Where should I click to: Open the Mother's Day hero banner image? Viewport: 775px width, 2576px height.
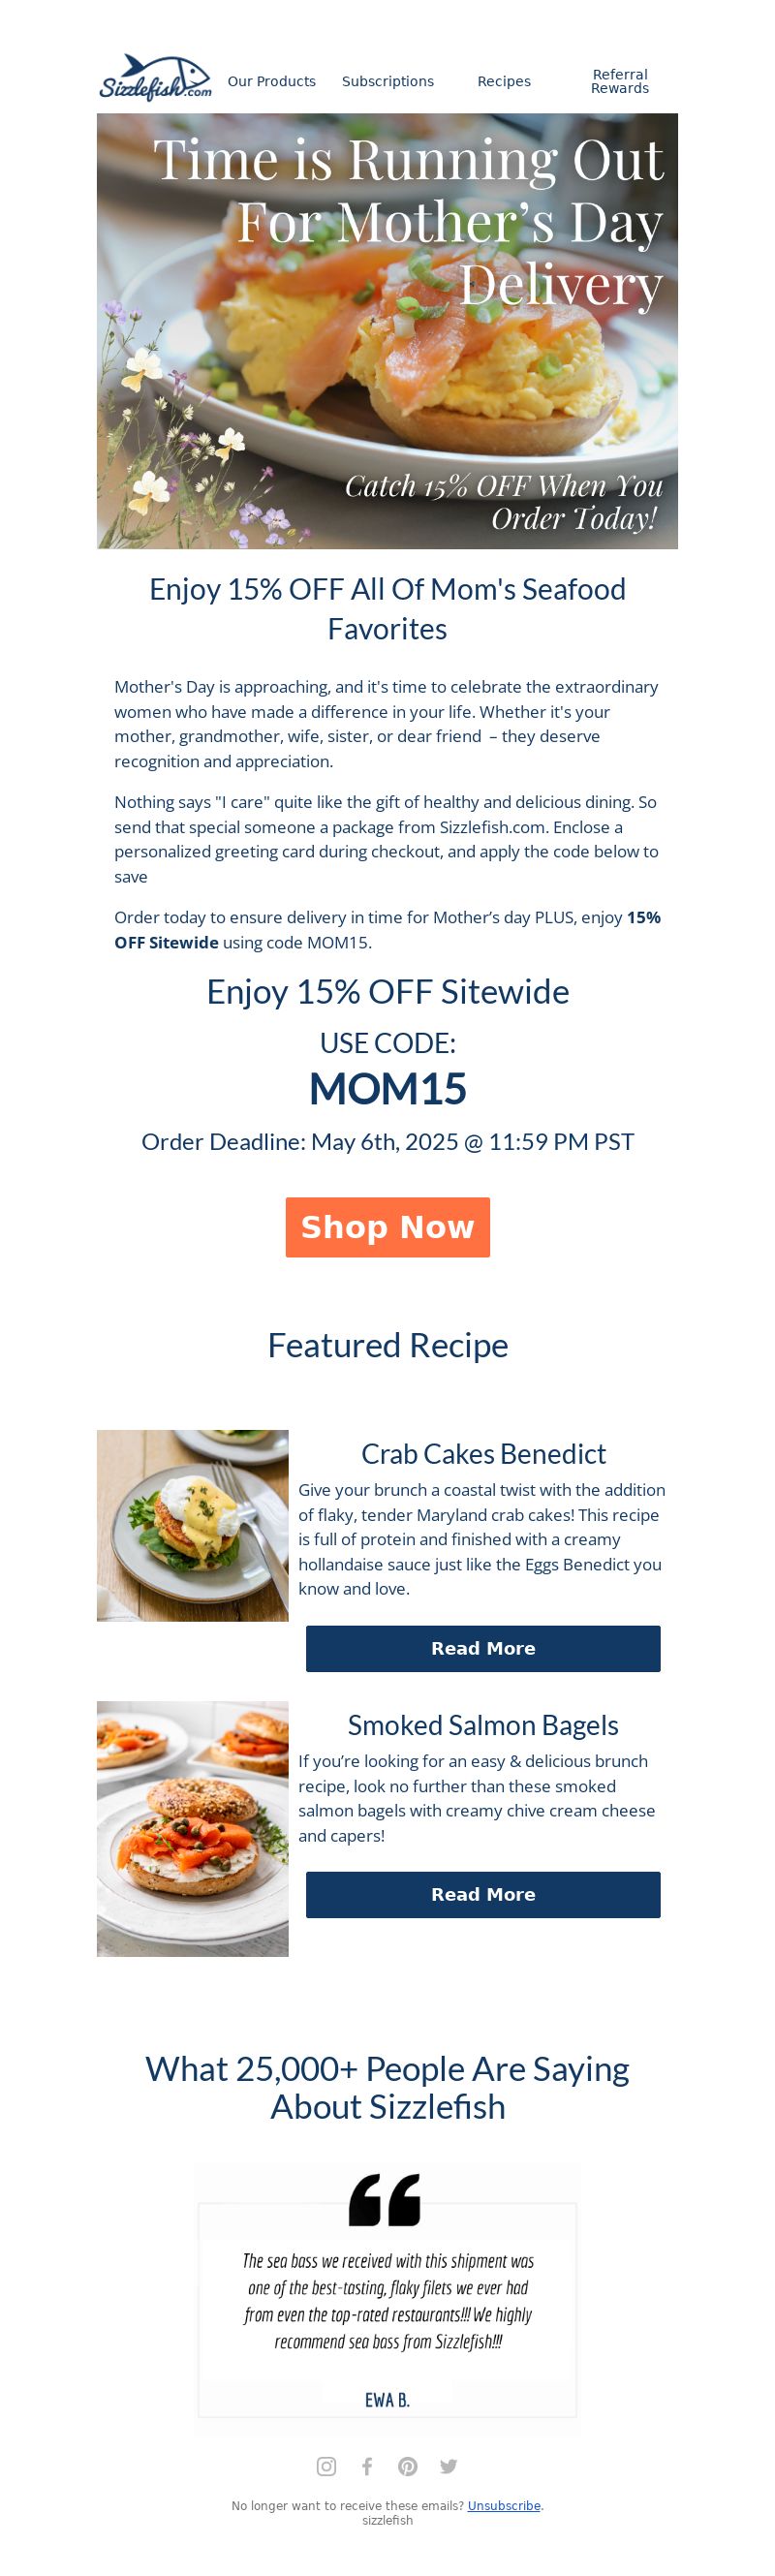pyautogui.click(x=388, y=331)
